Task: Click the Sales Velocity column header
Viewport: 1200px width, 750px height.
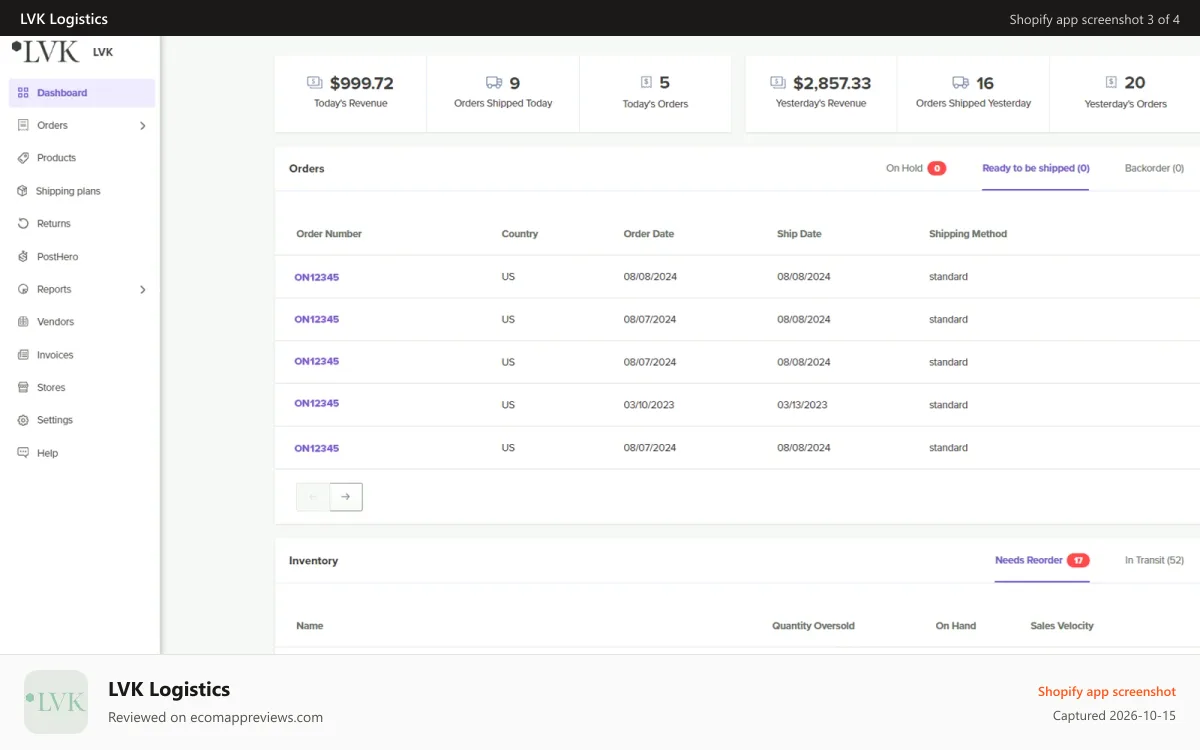Action: (x=1062, y=626)
